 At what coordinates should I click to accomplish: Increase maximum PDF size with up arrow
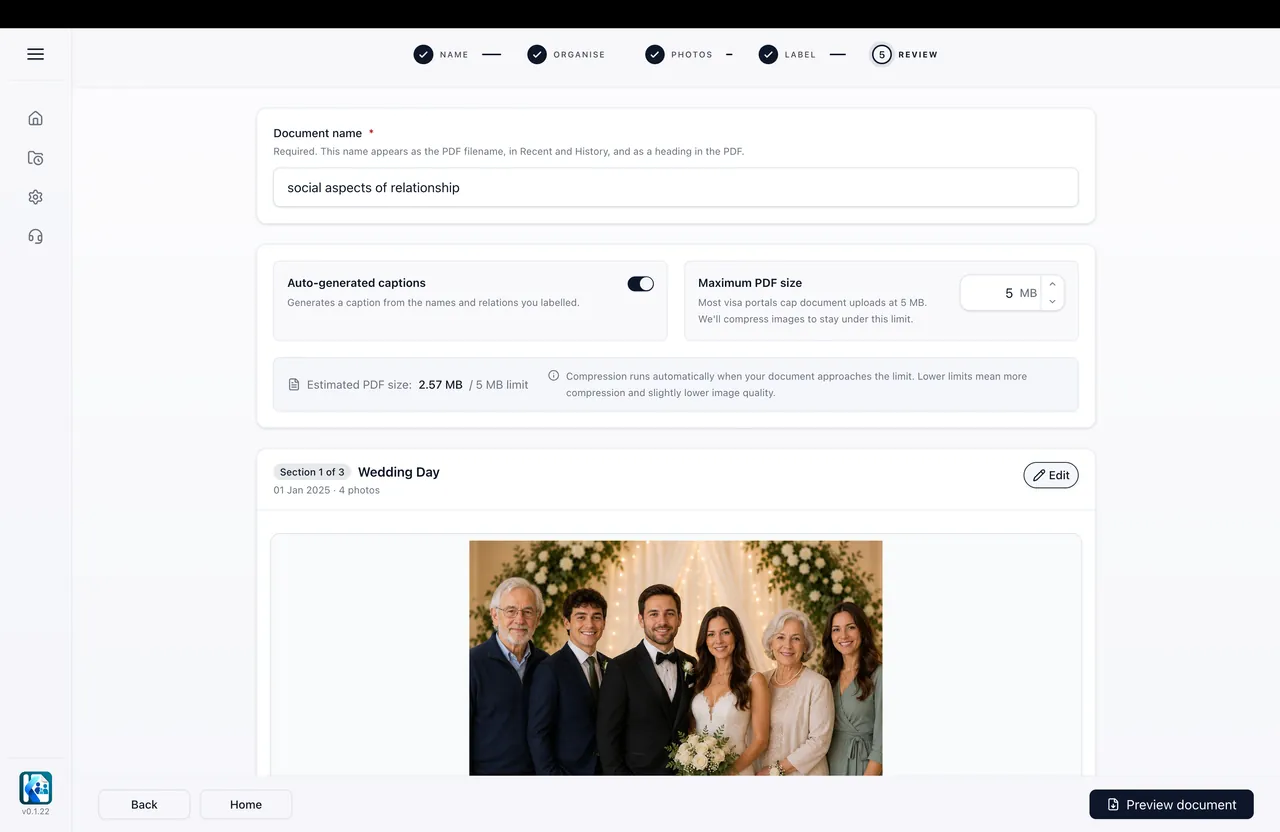tap(1052, 284)
